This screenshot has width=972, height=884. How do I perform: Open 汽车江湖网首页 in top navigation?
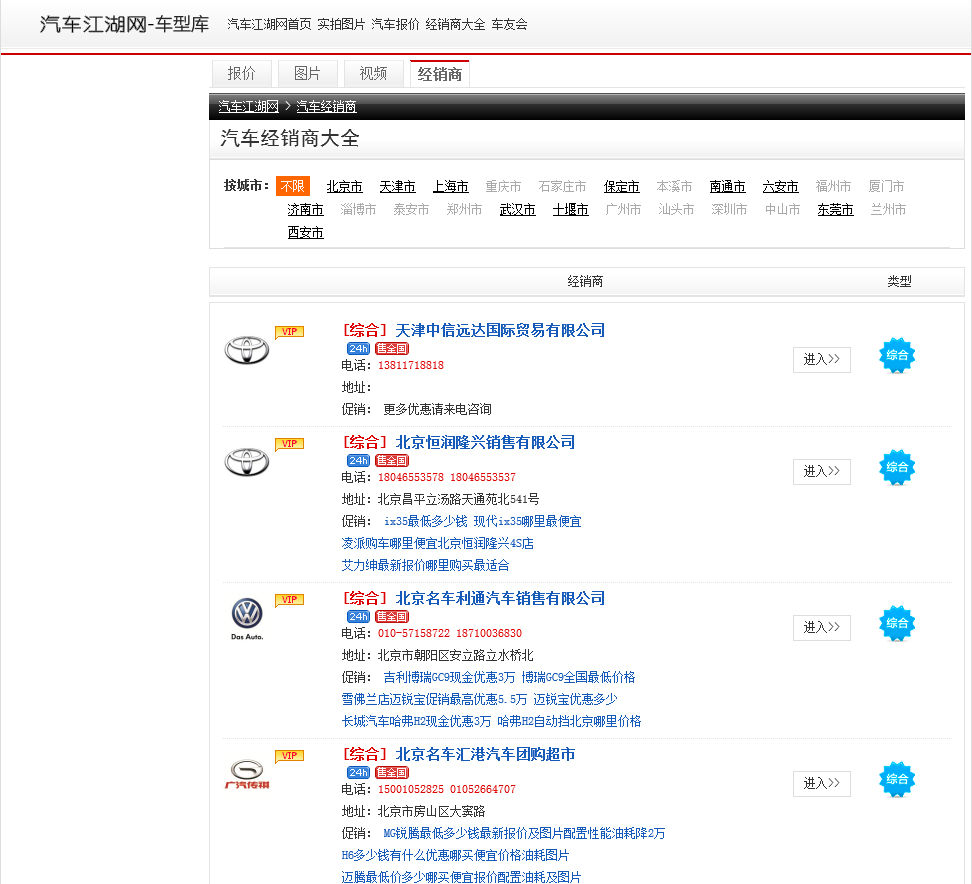[269, 24]
